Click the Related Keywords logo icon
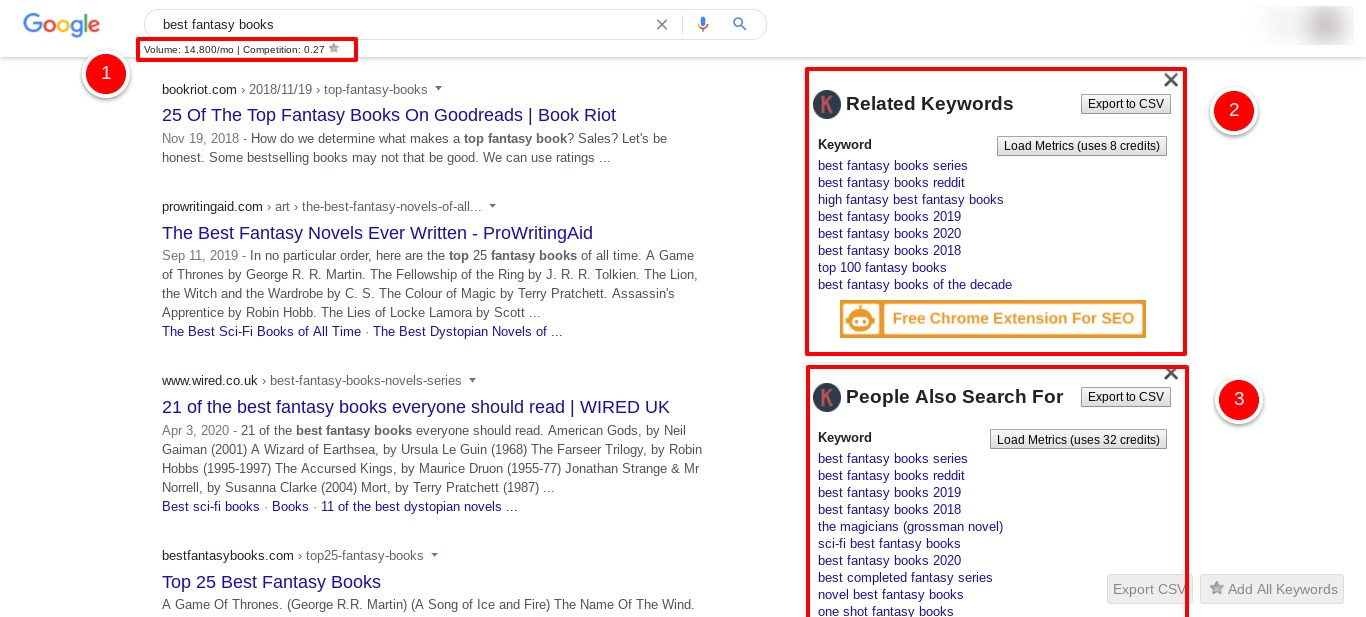 pos(827,104)
